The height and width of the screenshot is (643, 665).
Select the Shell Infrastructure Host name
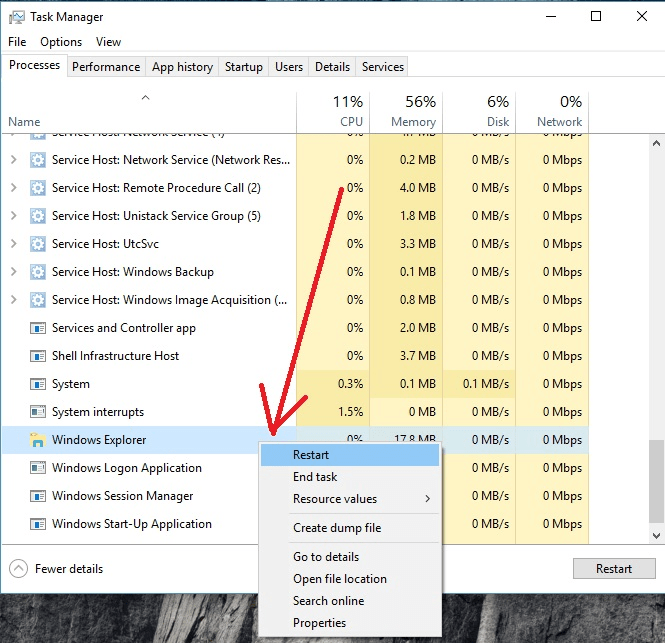pyautogui.click(x=115, y=356)
